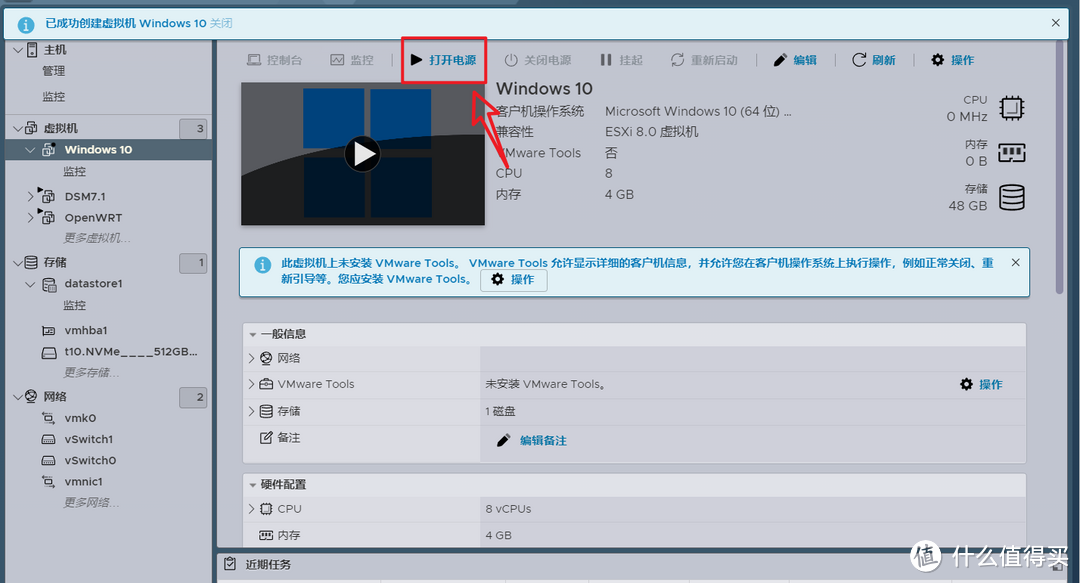Select the vmhba1 adapter

[86, 331]
